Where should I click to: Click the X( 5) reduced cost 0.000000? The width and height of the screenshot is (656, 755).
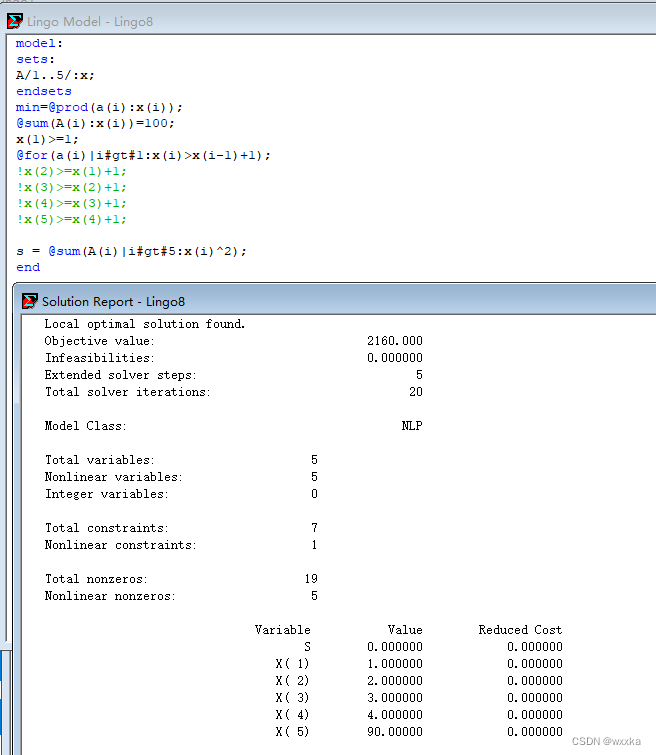(535, 732)
